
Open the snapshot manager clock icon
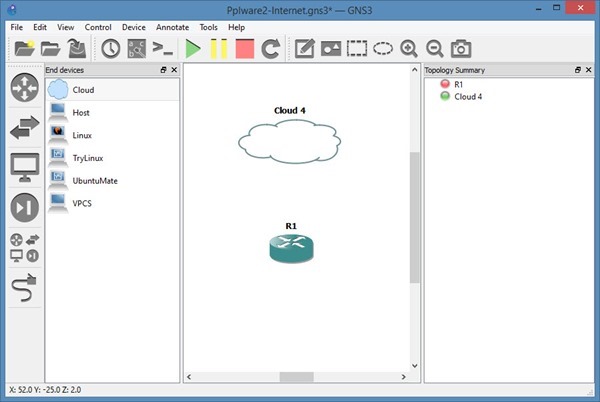[x=111, y=49]
